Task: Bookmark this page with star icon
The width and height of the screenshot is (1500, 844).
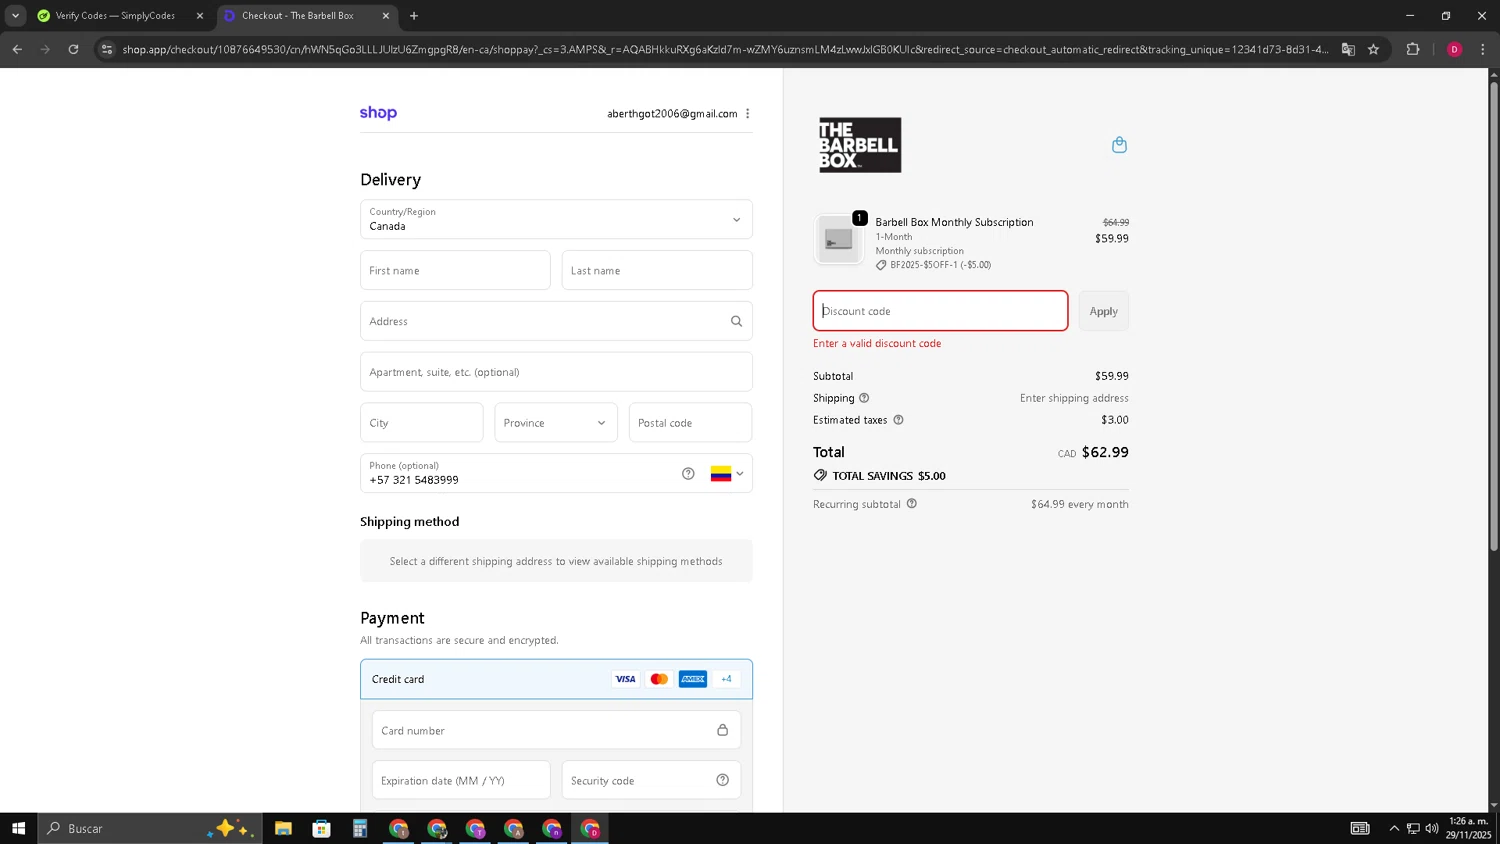Action: coord(1373,49)
